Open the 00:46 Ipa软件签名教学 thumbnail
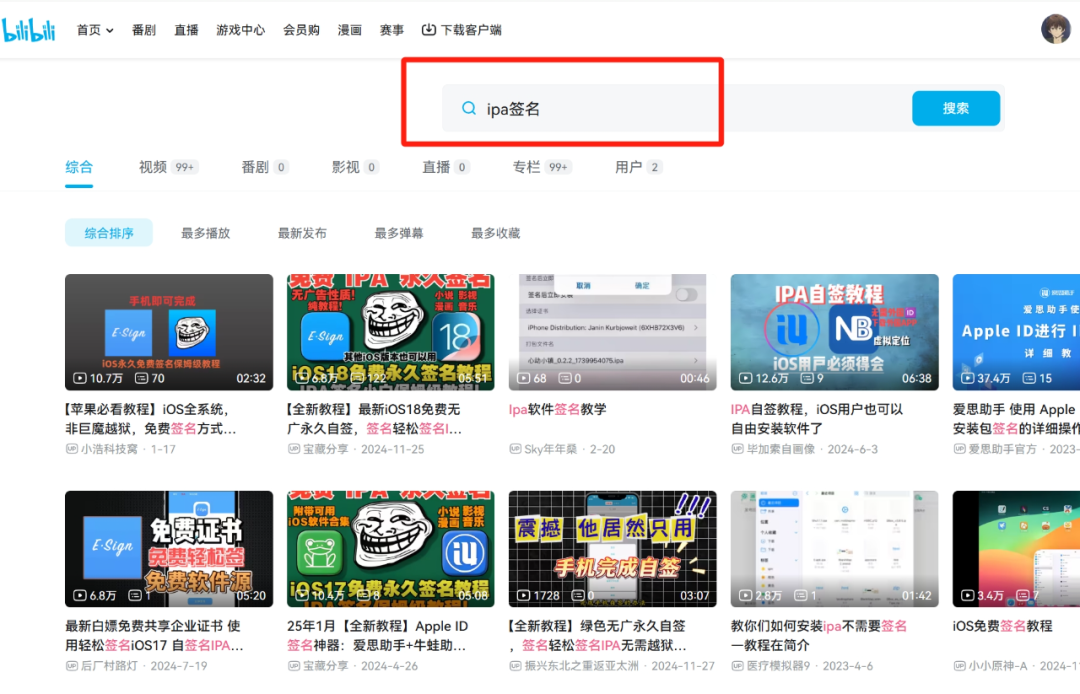Viewport: 1080px width, 694px height. (612, 332)
